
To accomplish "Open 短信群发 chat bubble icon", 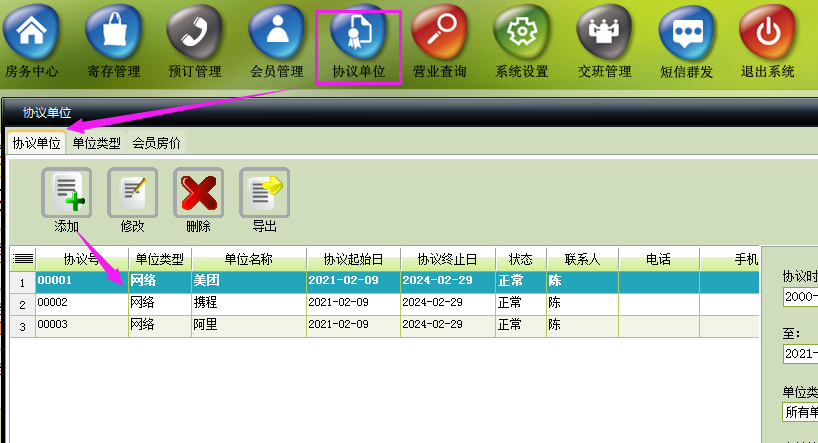I will point(687,31).
